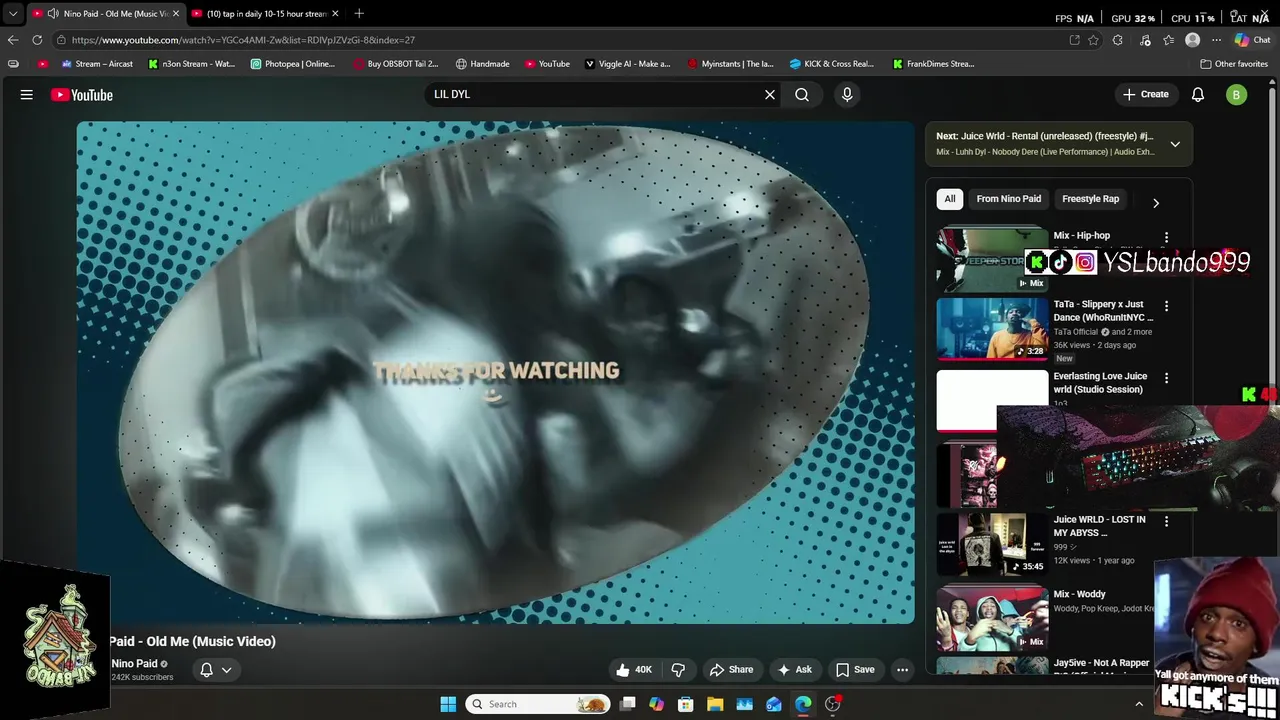This screenshot has width=1280, height=720.
Task: Like the video with 40K likes
Action: (x=634, y=670)
